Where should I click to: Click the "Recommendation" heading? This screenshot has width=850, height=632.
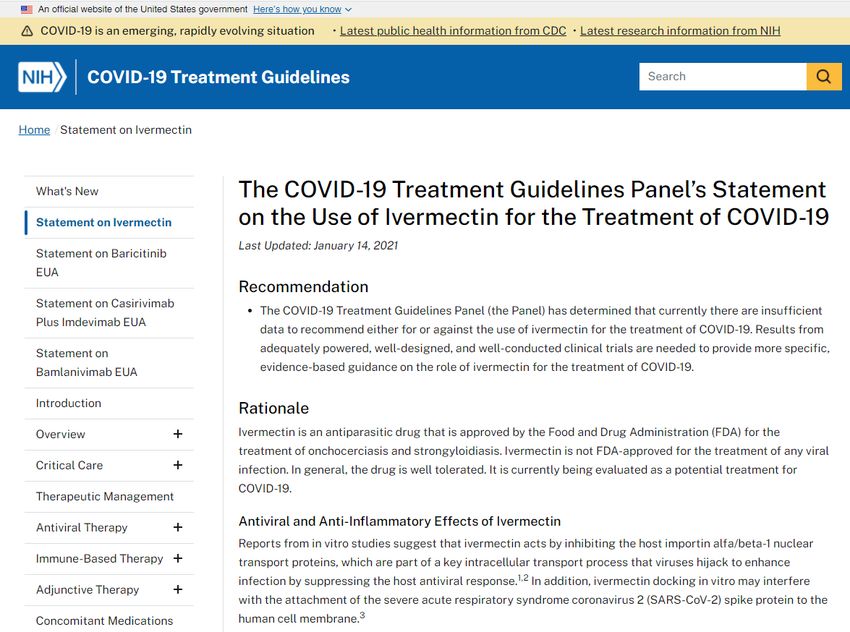[304, 287]
